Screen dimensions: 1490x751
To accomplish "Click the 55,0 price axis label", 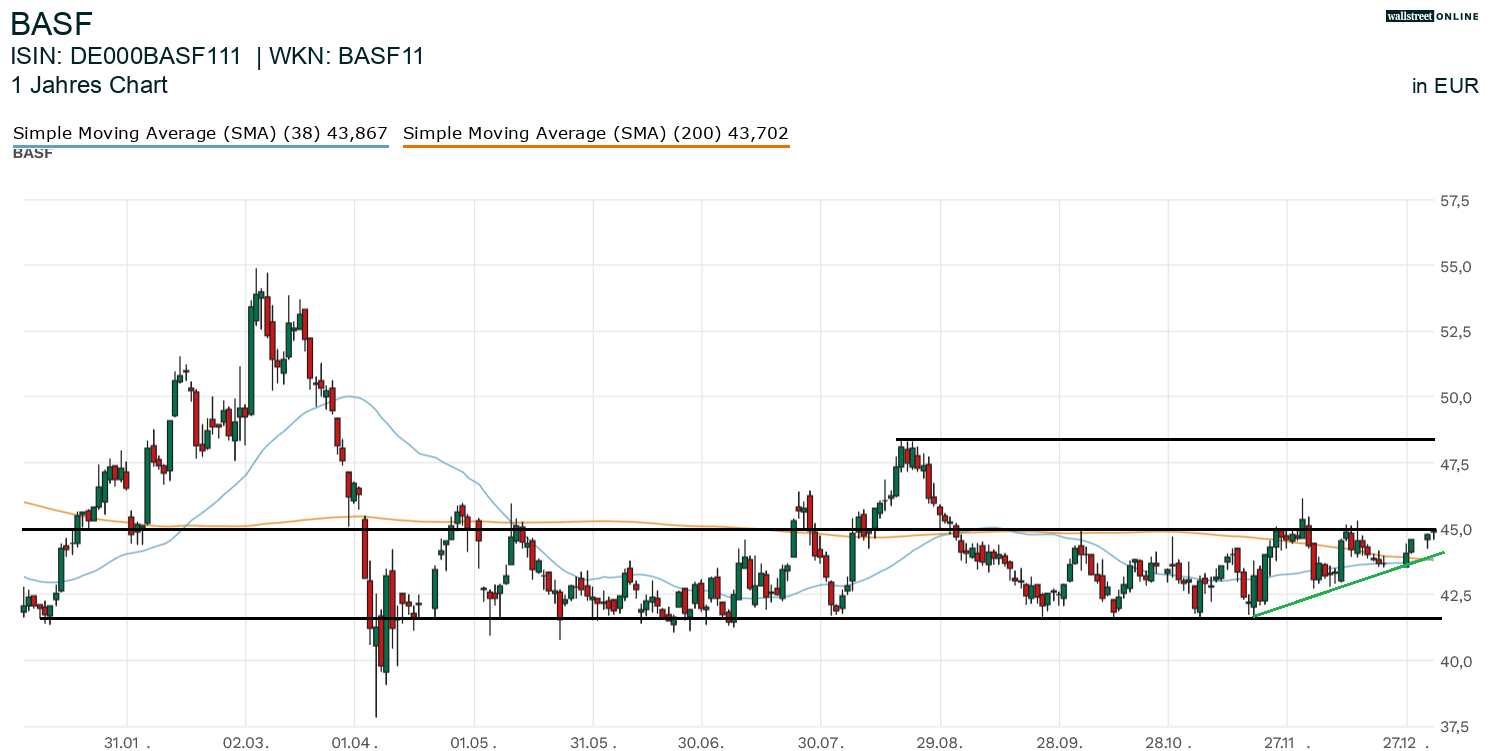I will [x=1454, y=267].
